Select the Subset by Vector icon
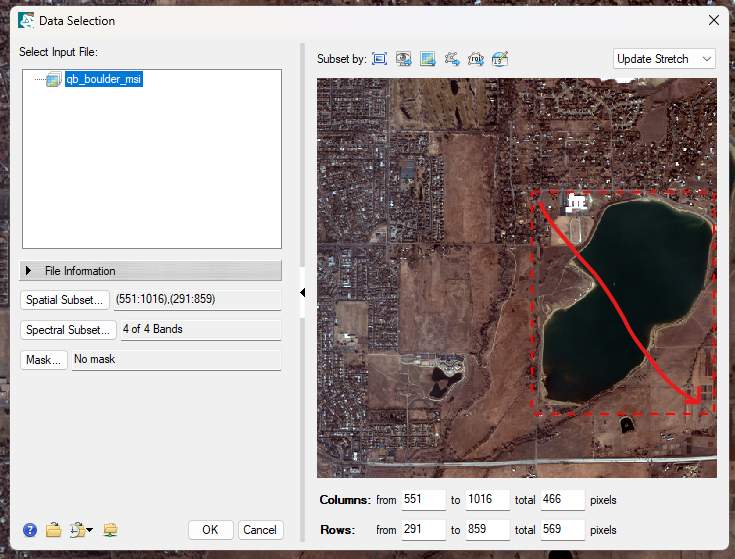 point(452,59)
